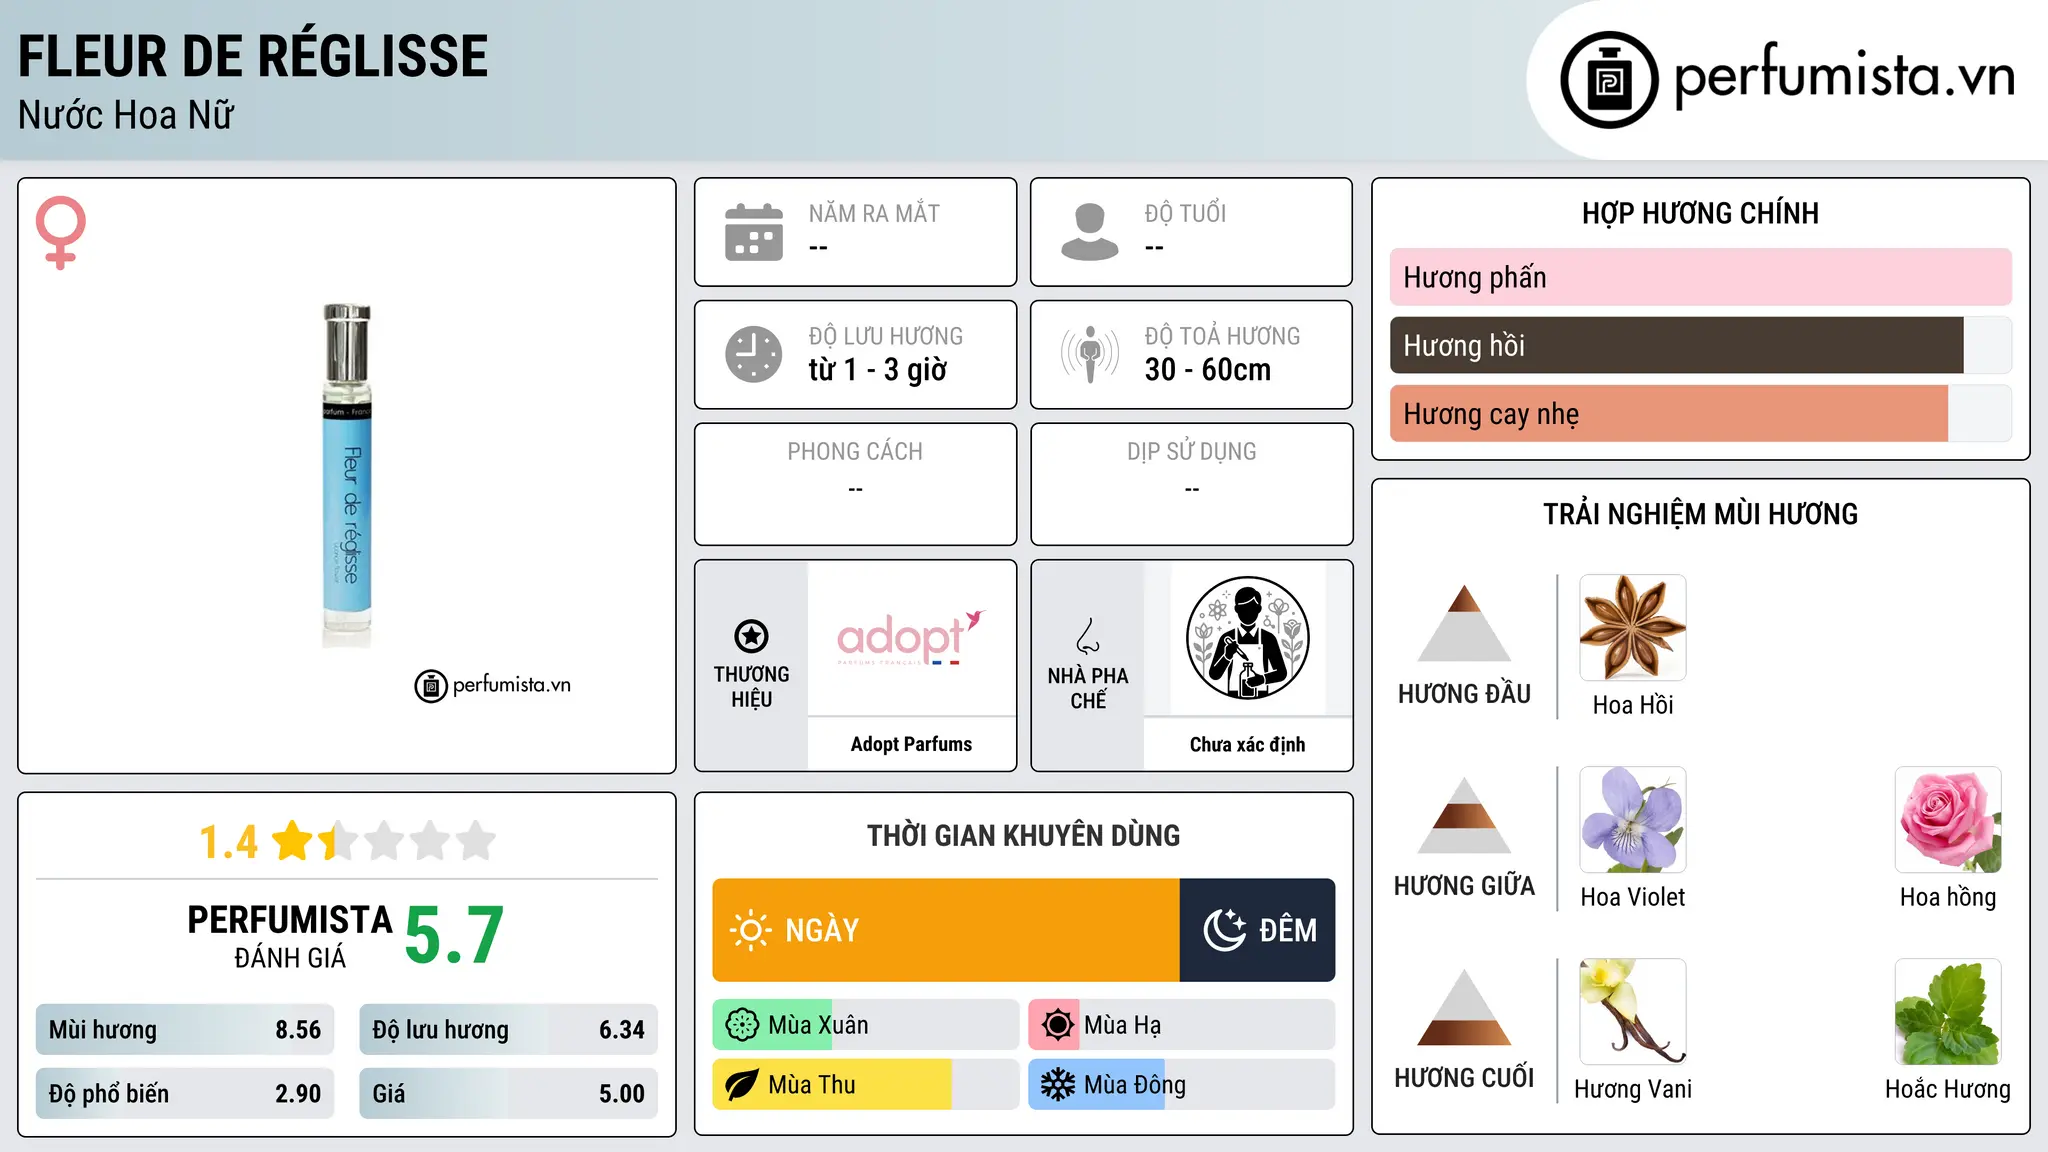This screenshot has height=1152, width=2048.
Task: Click the 1.4 star rating number
Action: [x=229, y=842]
